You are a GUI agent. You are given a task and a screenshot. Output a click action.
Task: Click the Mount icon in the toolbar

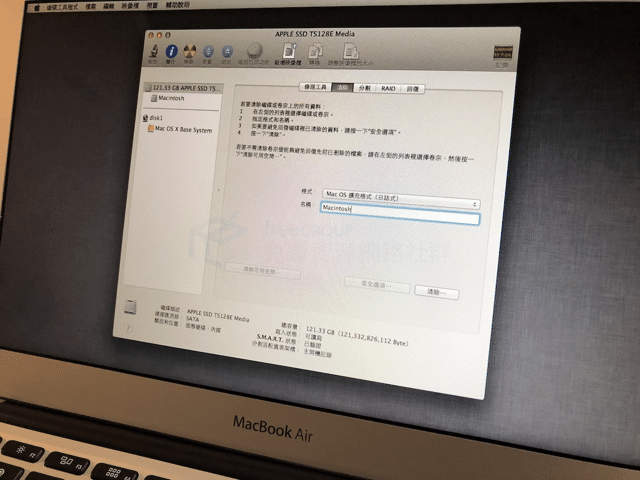point(208,52)
